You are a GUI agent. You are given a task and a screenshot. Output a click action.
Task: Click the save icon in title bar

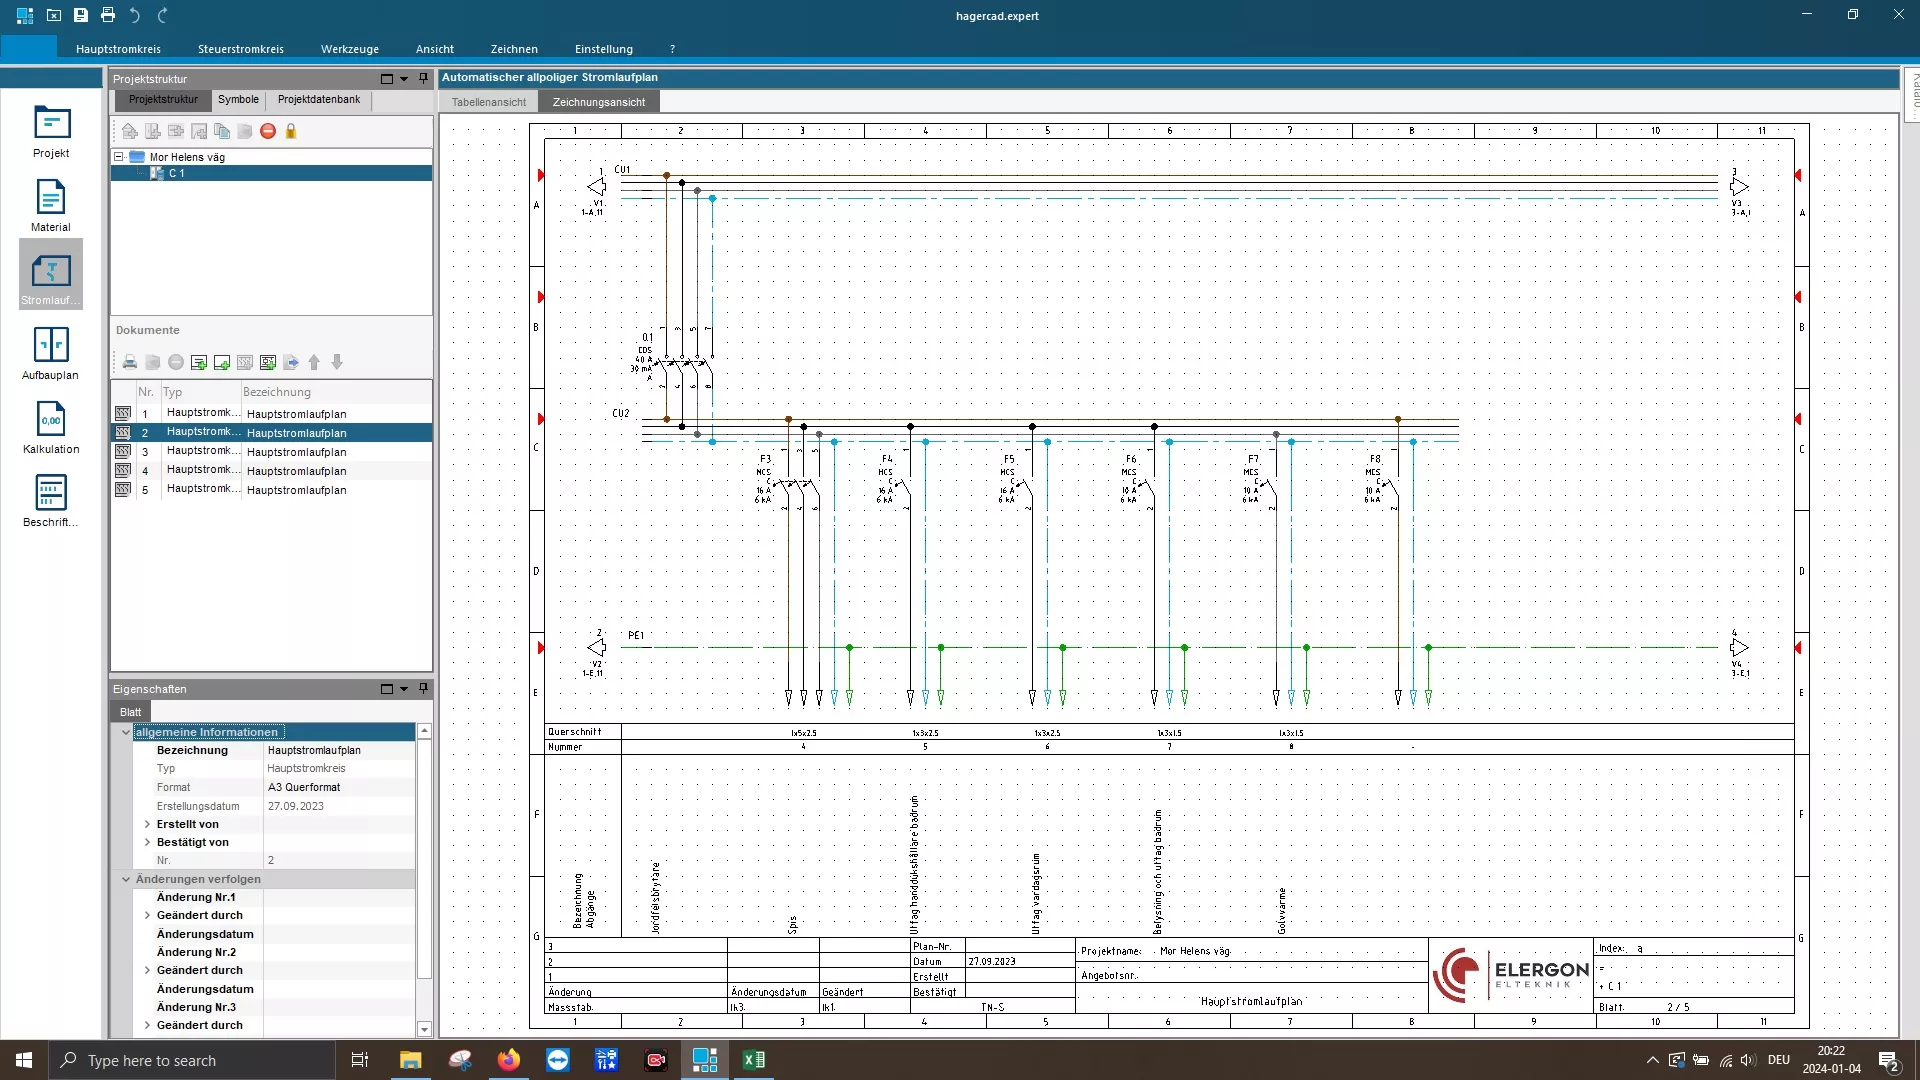pyautogui.click(x=81, y=15)
